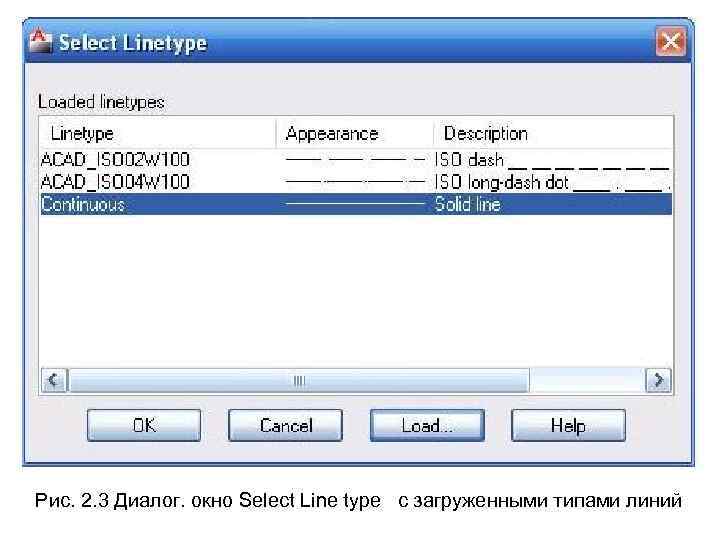Screen dimensions: 720x540
Task: Click the horizontal scrollbar thumb
Action: click(x=299, y=380)
